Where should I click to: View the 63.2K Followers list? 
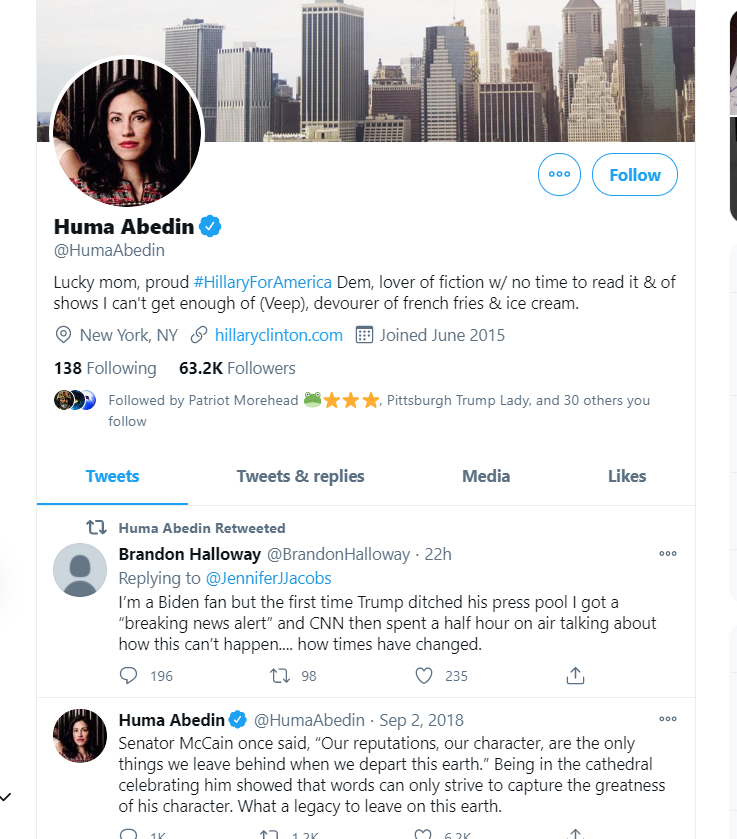point(237,368)
